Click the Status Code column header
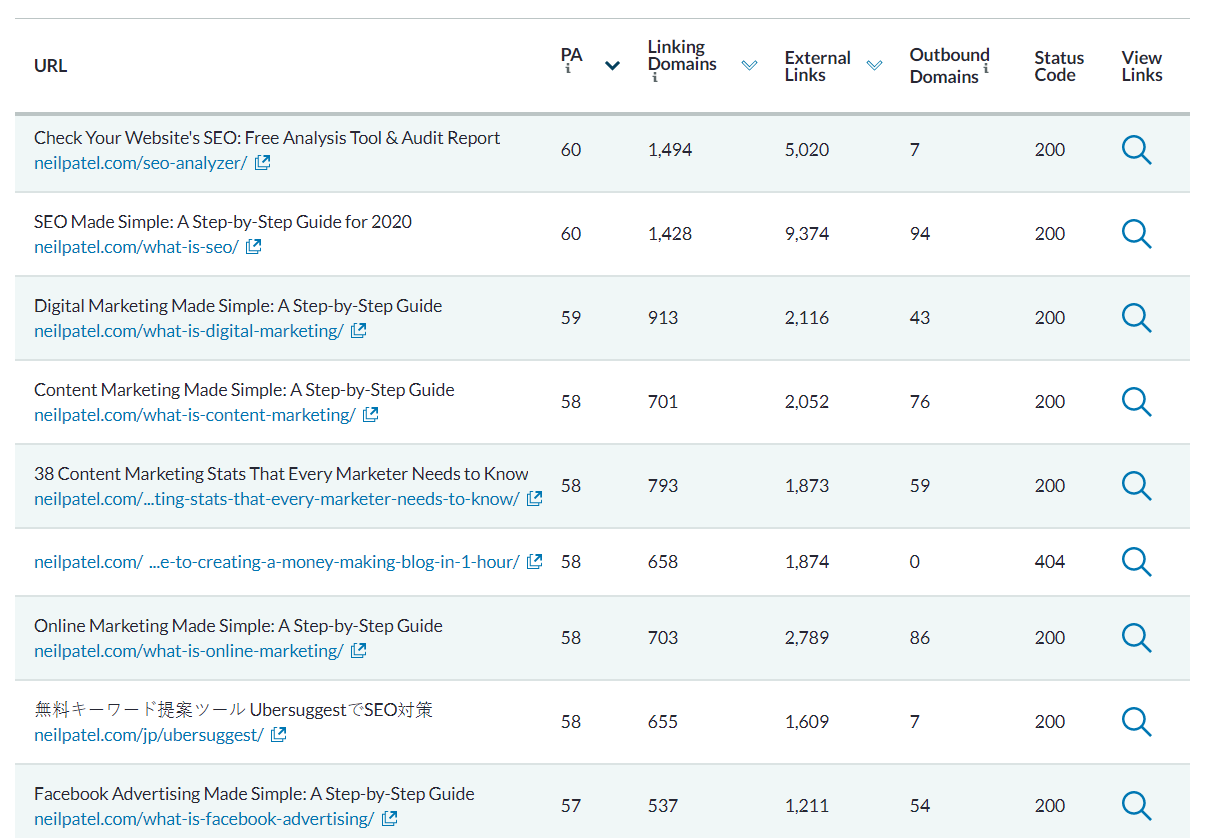1228x838 pixels. [1058, 66]
